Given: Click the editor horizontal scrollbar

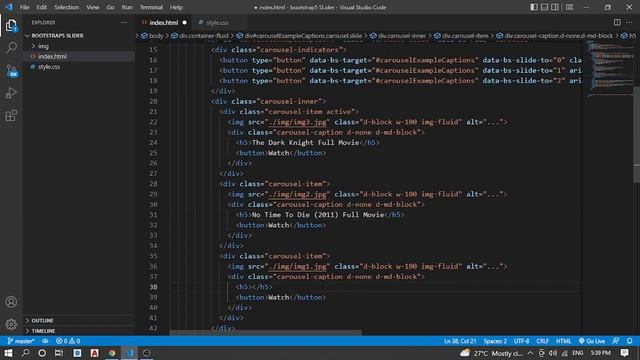Looking at the screenshot, I should point(265,333).
